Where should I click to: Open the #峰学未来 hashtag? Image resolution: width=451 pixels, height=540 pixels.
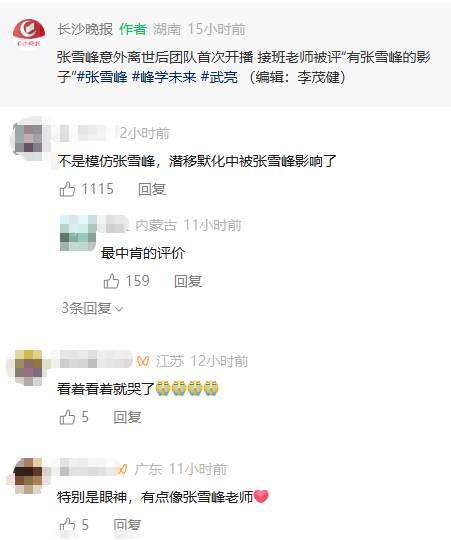(x=164, y=77)
